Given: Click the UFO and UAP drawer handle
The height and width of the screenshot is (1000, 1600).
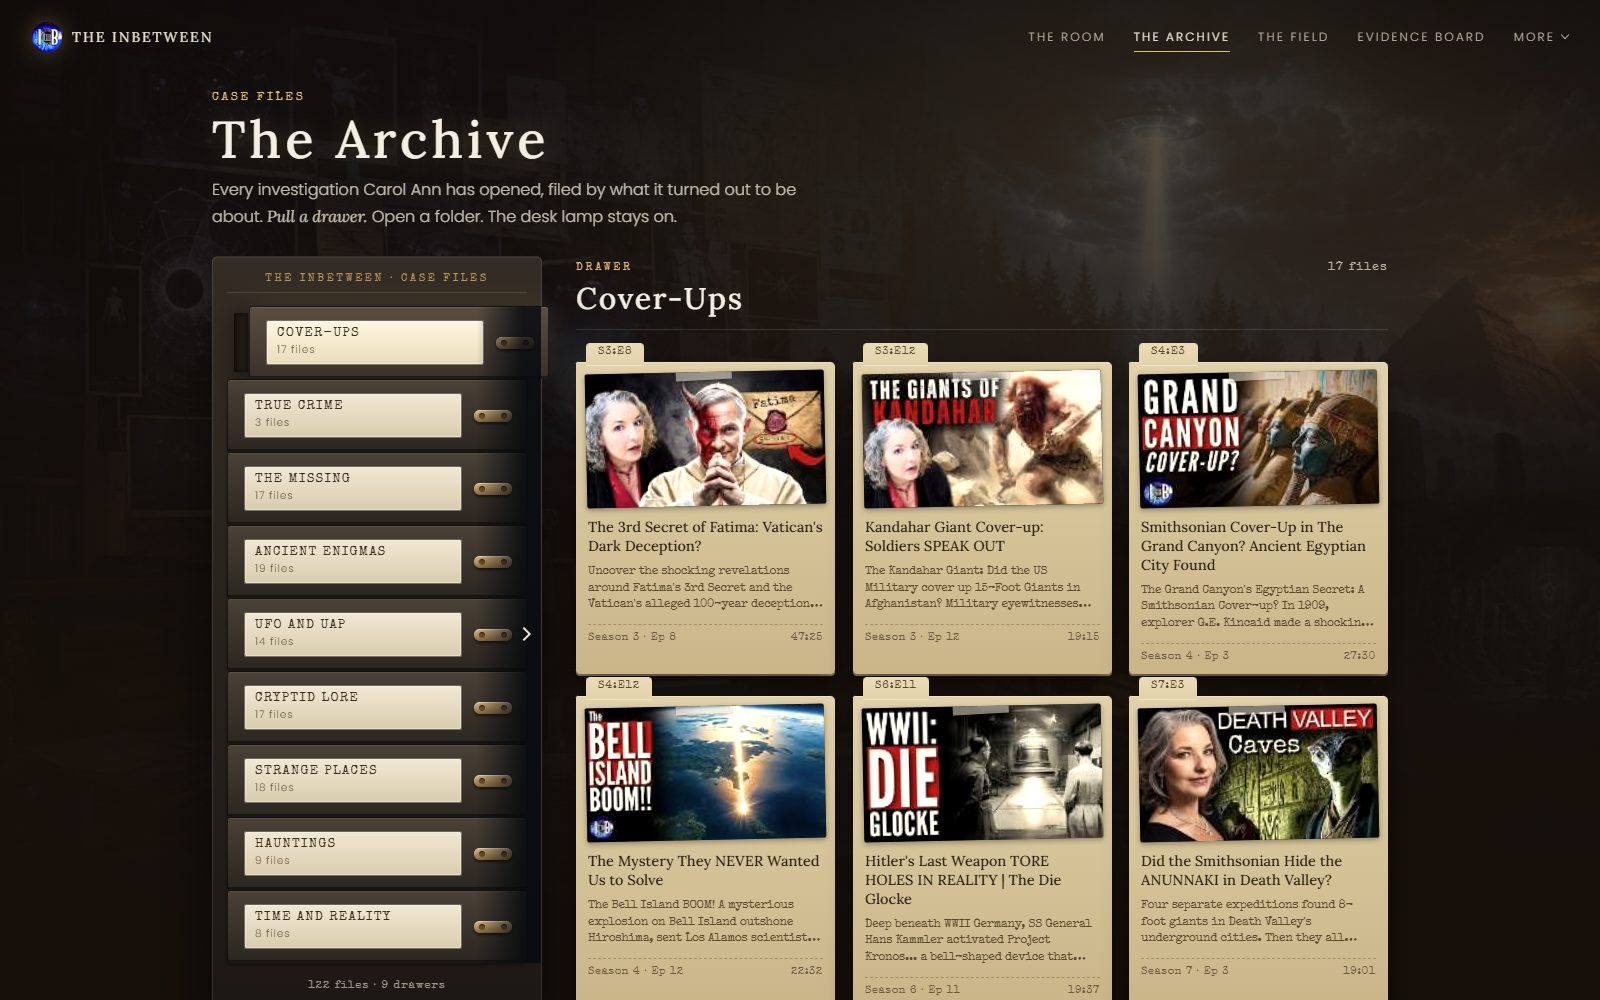Looking at the screenshot, I should pyautogui.click(x=493, y=635).
